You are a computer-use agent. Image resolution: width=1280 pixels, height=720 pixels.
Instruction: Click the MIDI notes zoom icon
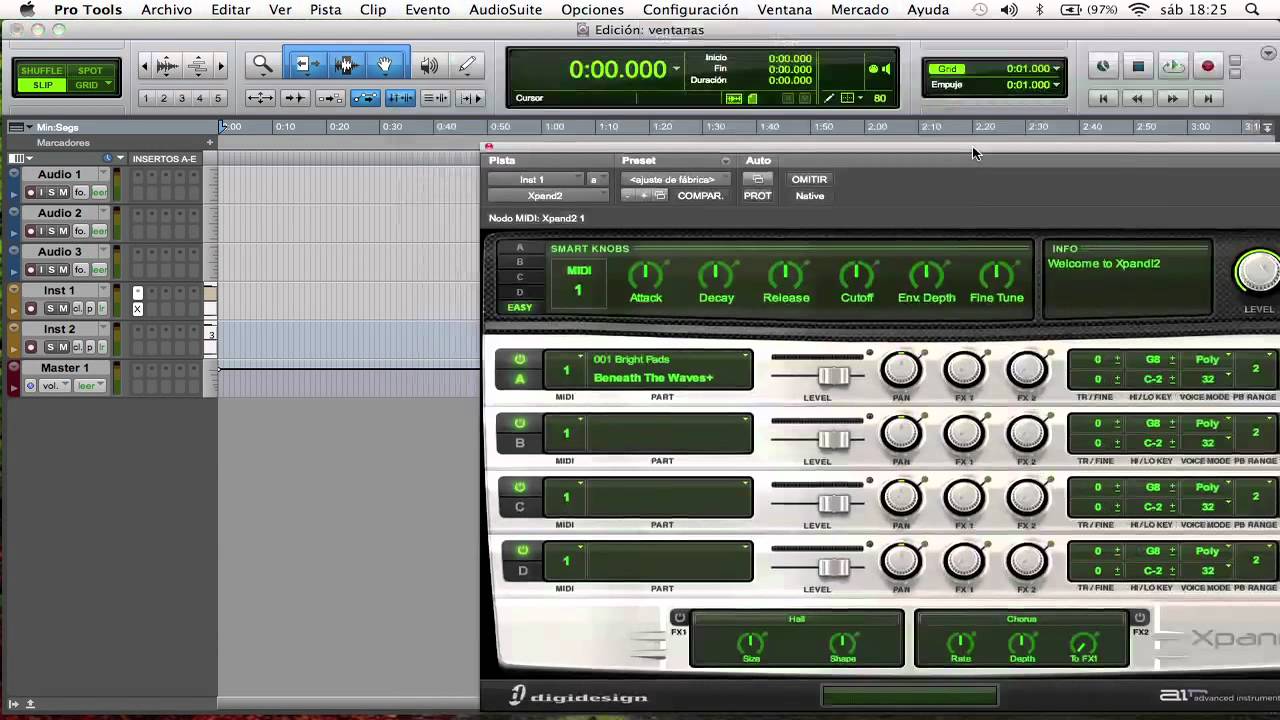click(x=198, y=67)
